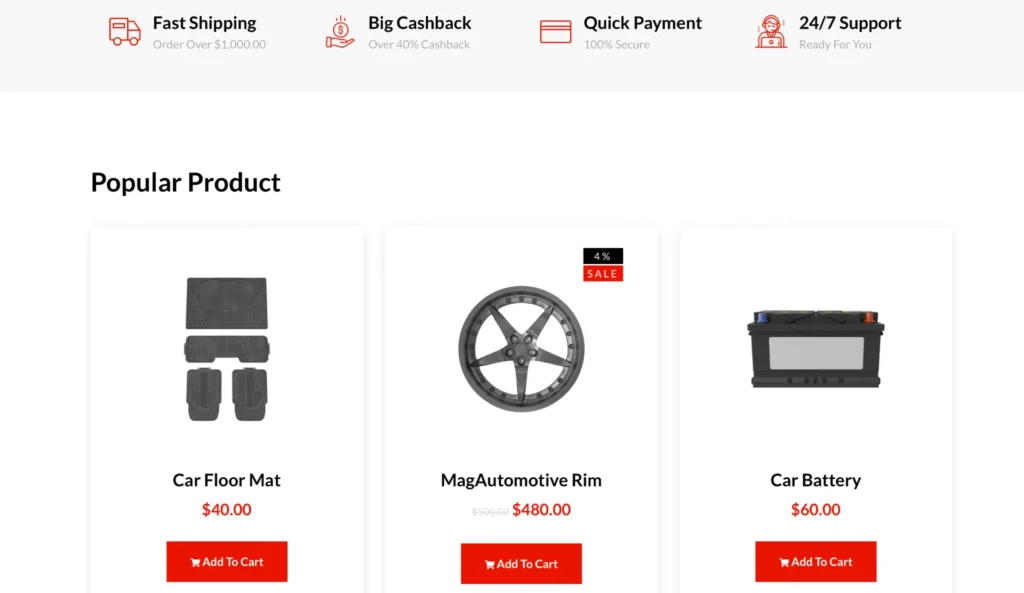Viewport: 1024px width, 593px height.
Task: Click the Big Cashback hand-coin icon
Action: coord(340,32)
